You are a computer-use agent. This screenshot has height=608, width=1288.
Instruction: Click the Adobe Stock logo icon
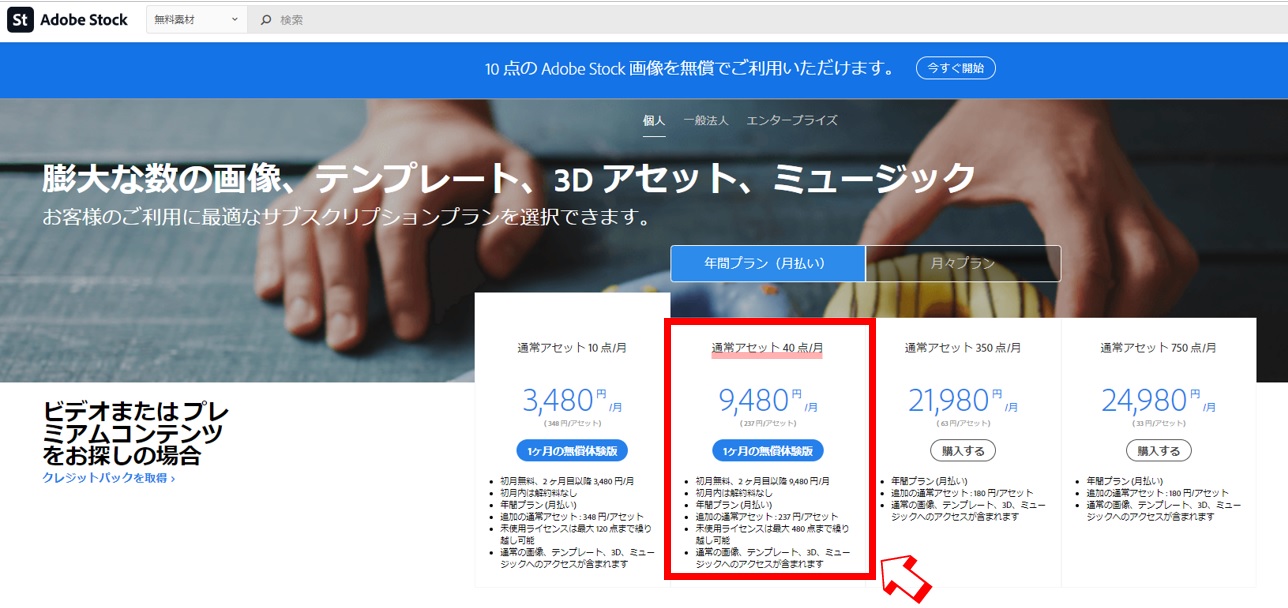(x=20, y=19)
